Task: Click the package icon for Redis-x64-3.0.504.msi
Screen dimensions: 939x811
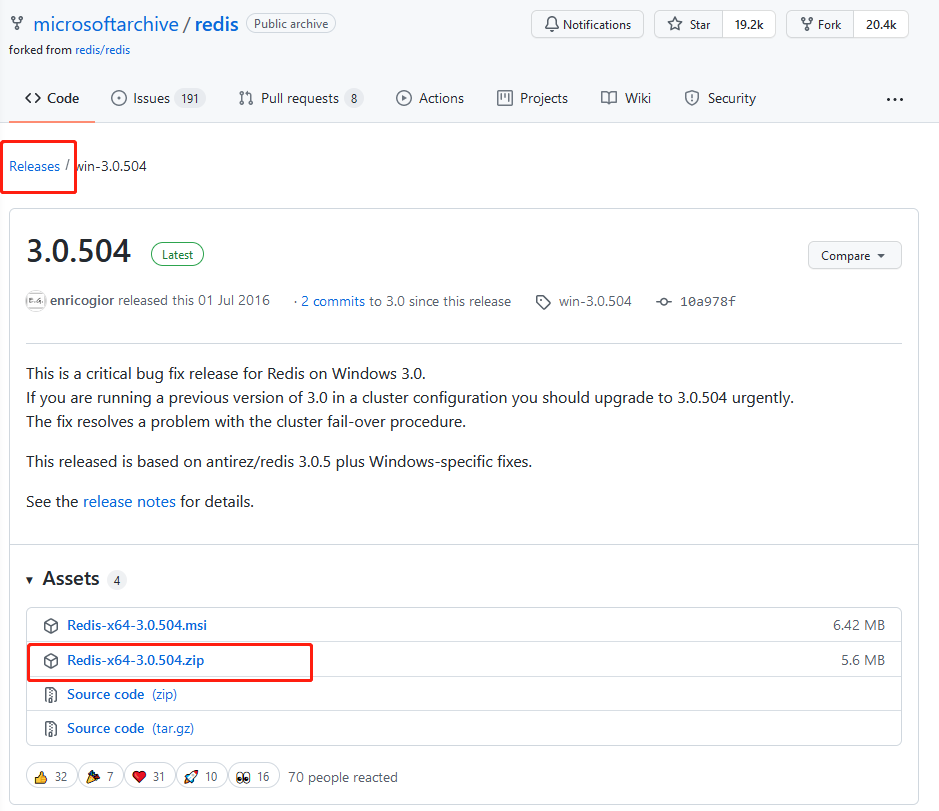Action: click(x=51, y=626)
